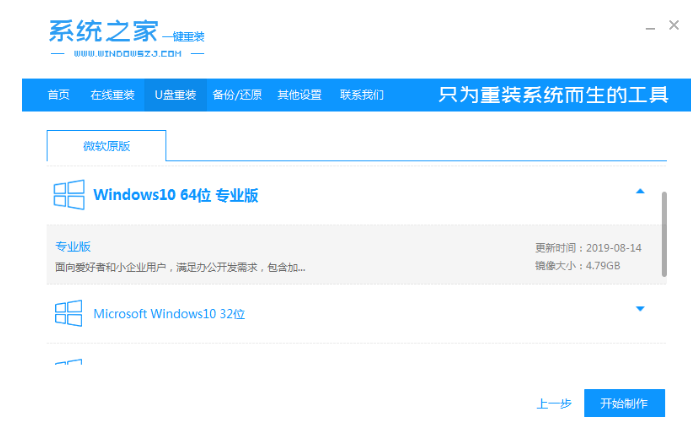Viewport: 697px width, 429px height.
Task: Select the 微软原版 tab
Action: point(106,146)
